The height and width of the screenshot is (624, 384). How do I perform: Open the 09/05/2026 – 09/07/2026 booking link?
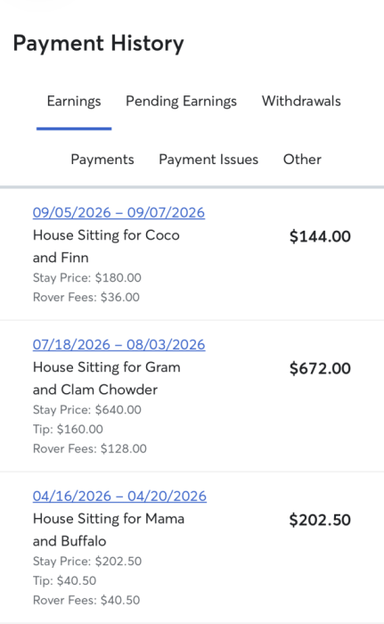(119, 213)
